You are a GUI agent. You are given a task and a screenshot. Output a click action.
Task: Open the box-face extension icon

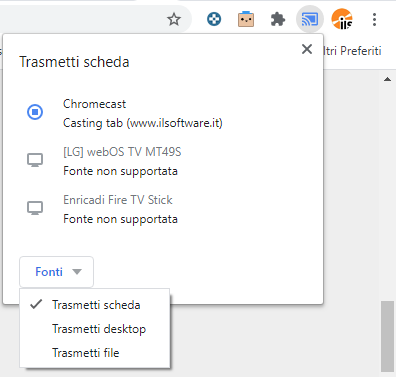click(x=246, y=19)
